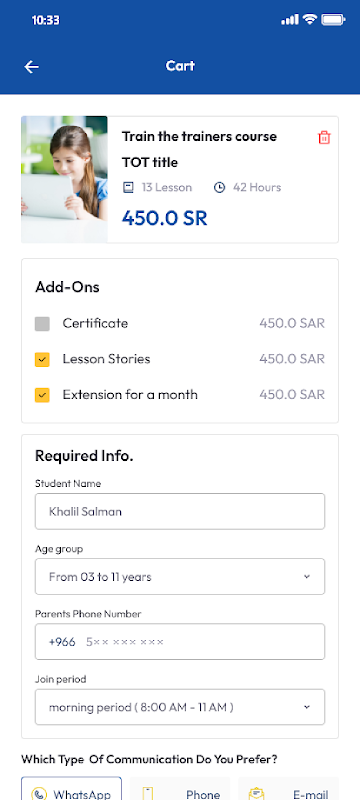Viewport: 360px width, 800px height.
Task: Tap the WhatsApp phone icon
Action: (x=39, y=794)
